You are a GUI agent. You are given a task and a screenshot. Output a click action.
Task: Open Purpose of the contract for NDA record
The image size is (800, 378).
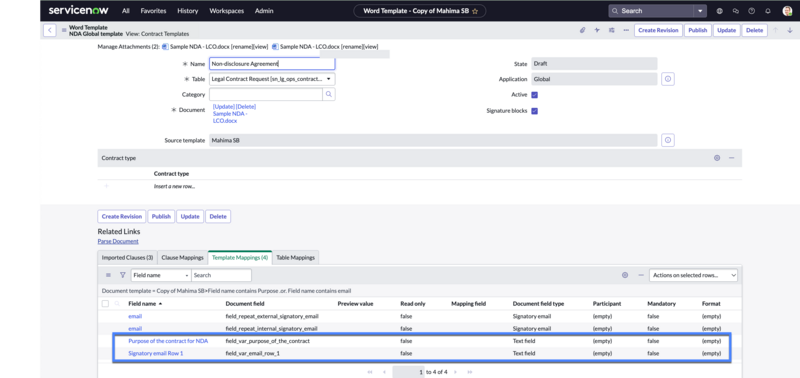[x=168, y=341]
